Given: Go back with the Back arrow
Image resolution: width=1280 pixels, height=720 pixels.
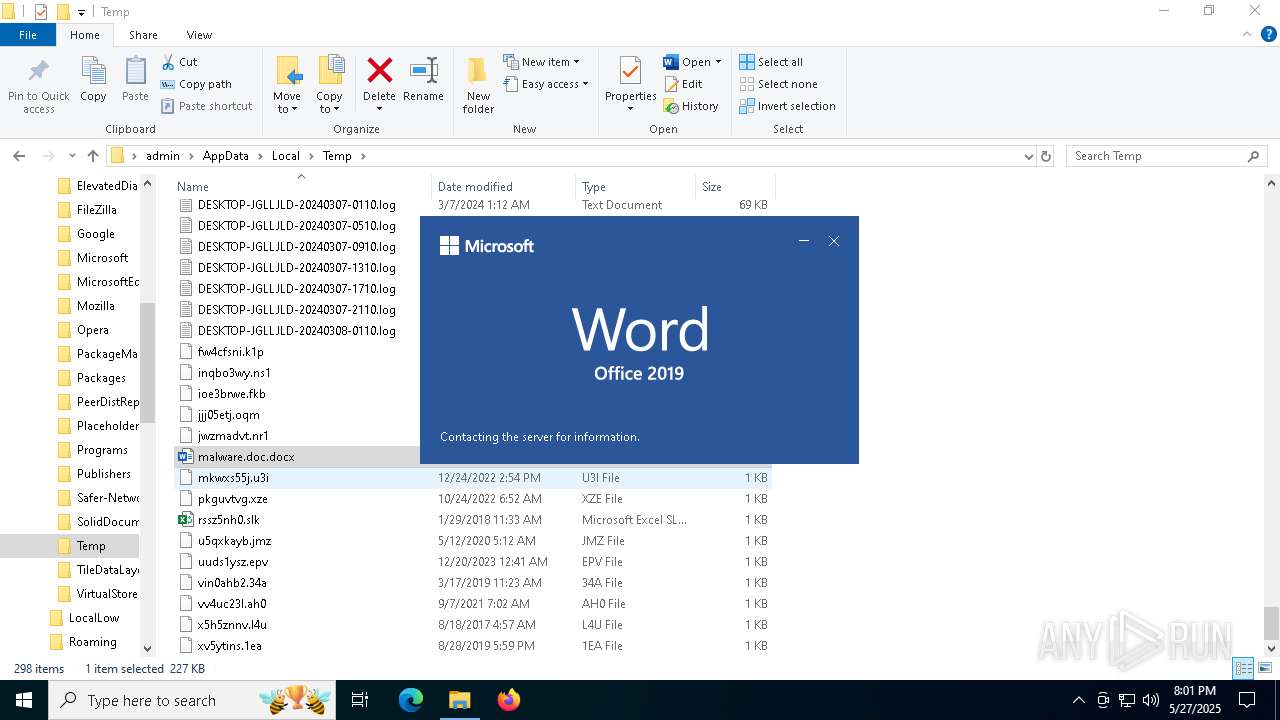Looking at the screenshot, I should click(x=19, y=156).
